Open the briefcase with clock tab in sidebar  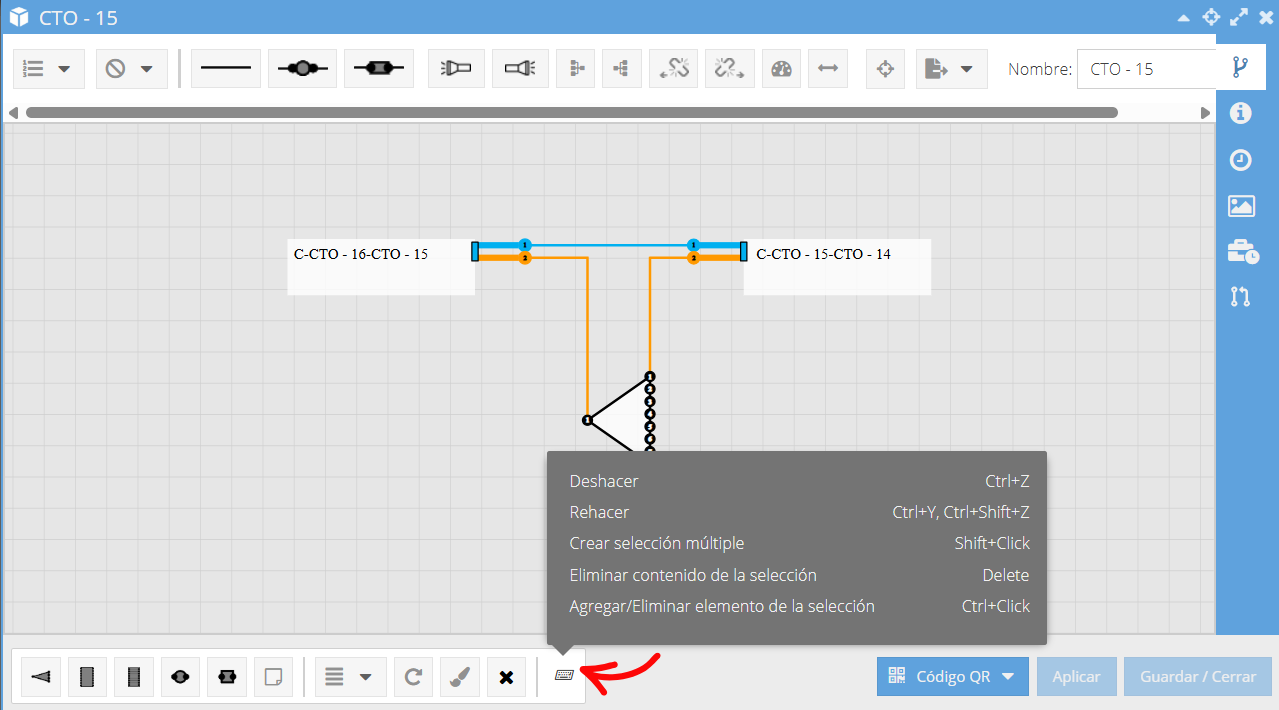click(1242, 251)
